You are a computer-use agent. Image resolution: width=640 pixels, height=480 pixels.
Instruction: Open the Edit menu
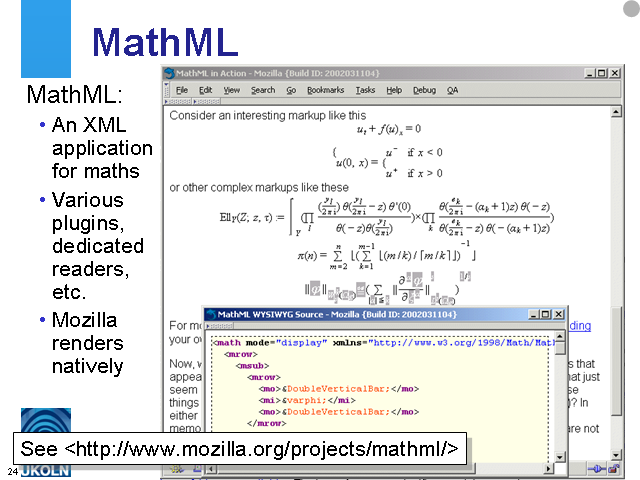point(205,90)
